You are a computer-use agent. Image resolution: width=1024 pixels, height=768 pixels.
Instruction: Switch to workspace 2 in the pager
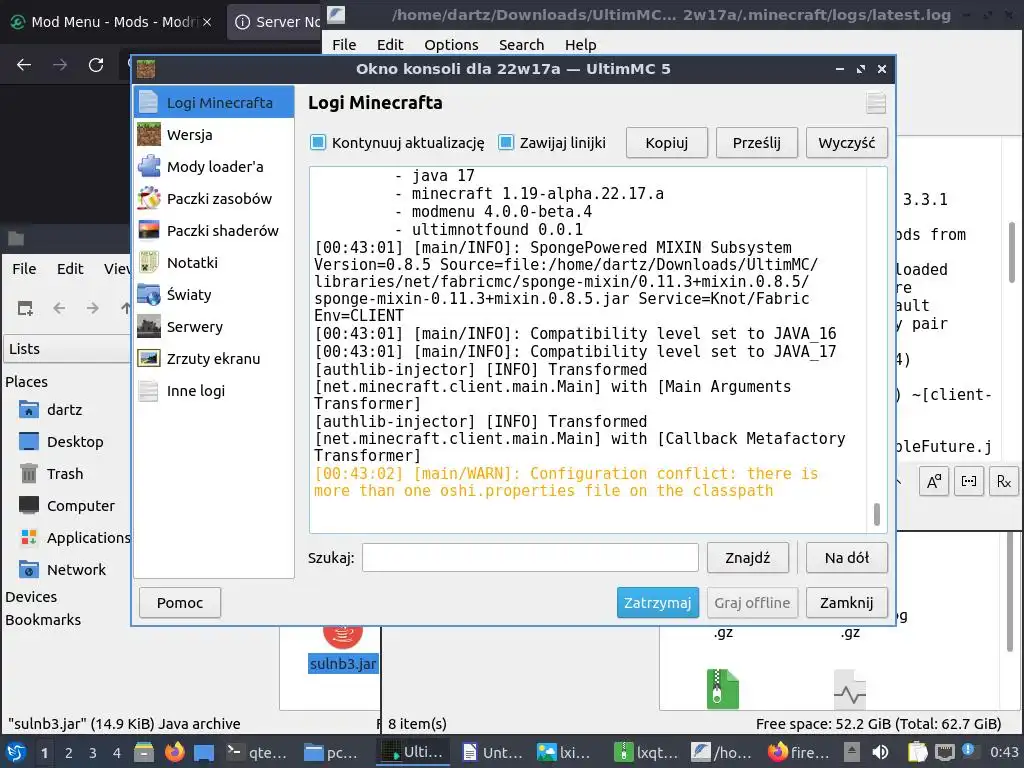[x=69, y=752]
